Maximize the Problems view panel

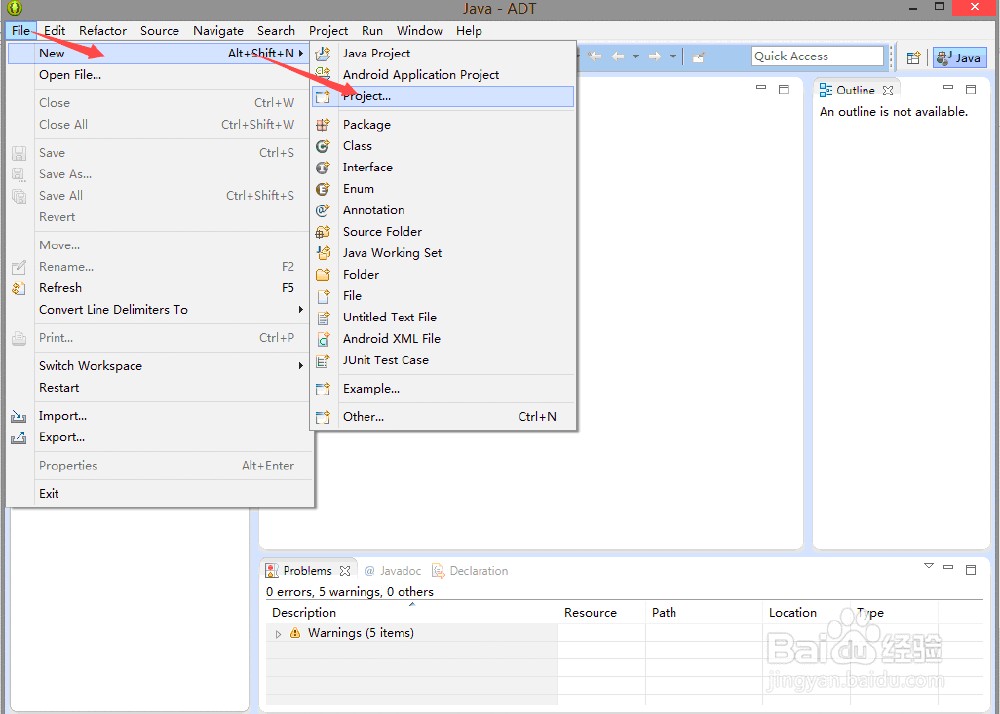(971, 570)
